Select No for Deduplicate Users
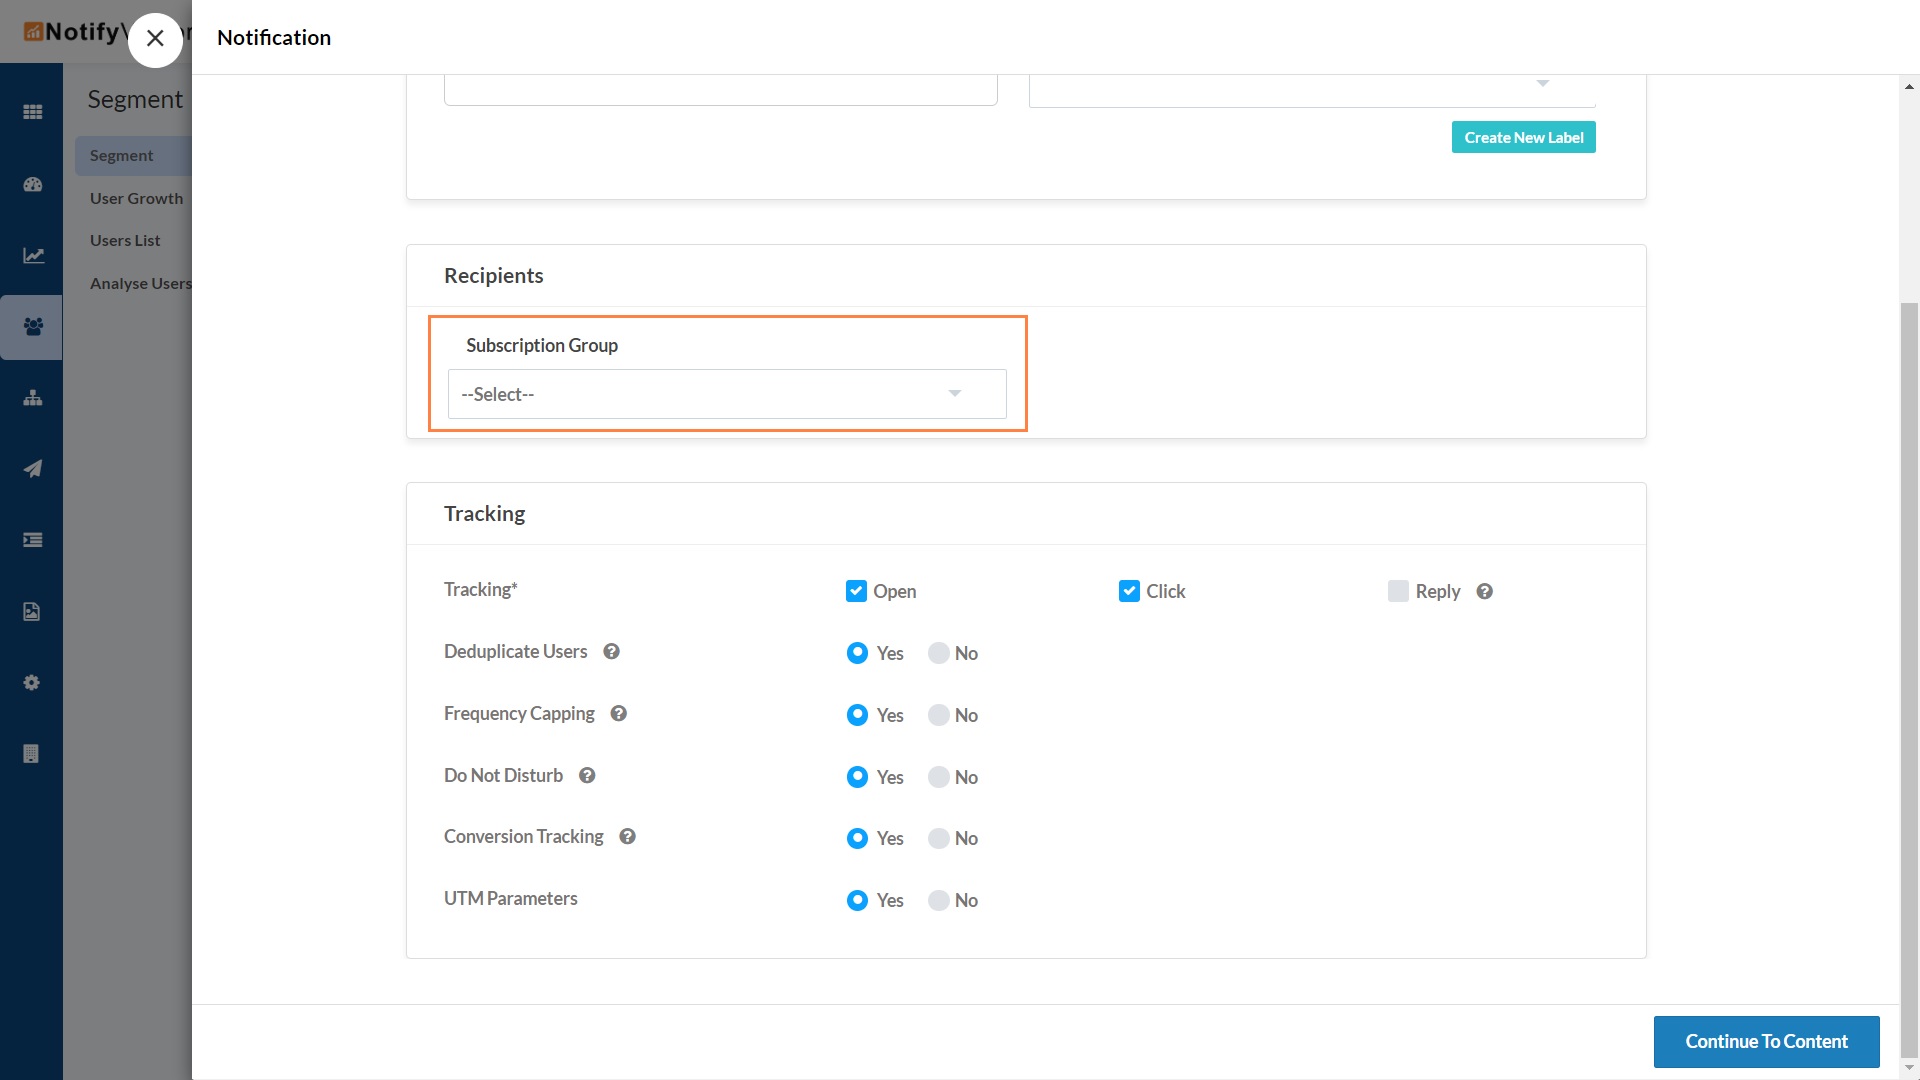The height and width of the screenshot is (1080, 1920). point(938,653)
